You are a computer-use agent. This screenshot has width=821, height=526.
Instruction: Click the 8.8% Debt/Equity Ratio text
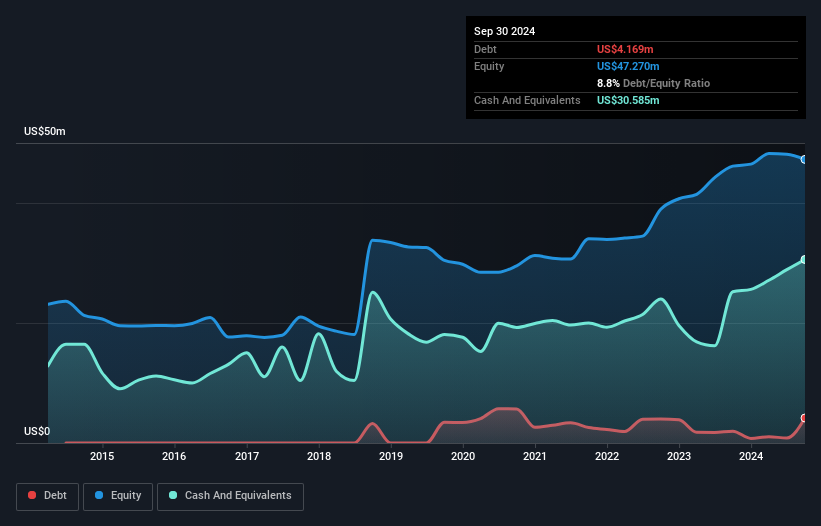(653, 83)
